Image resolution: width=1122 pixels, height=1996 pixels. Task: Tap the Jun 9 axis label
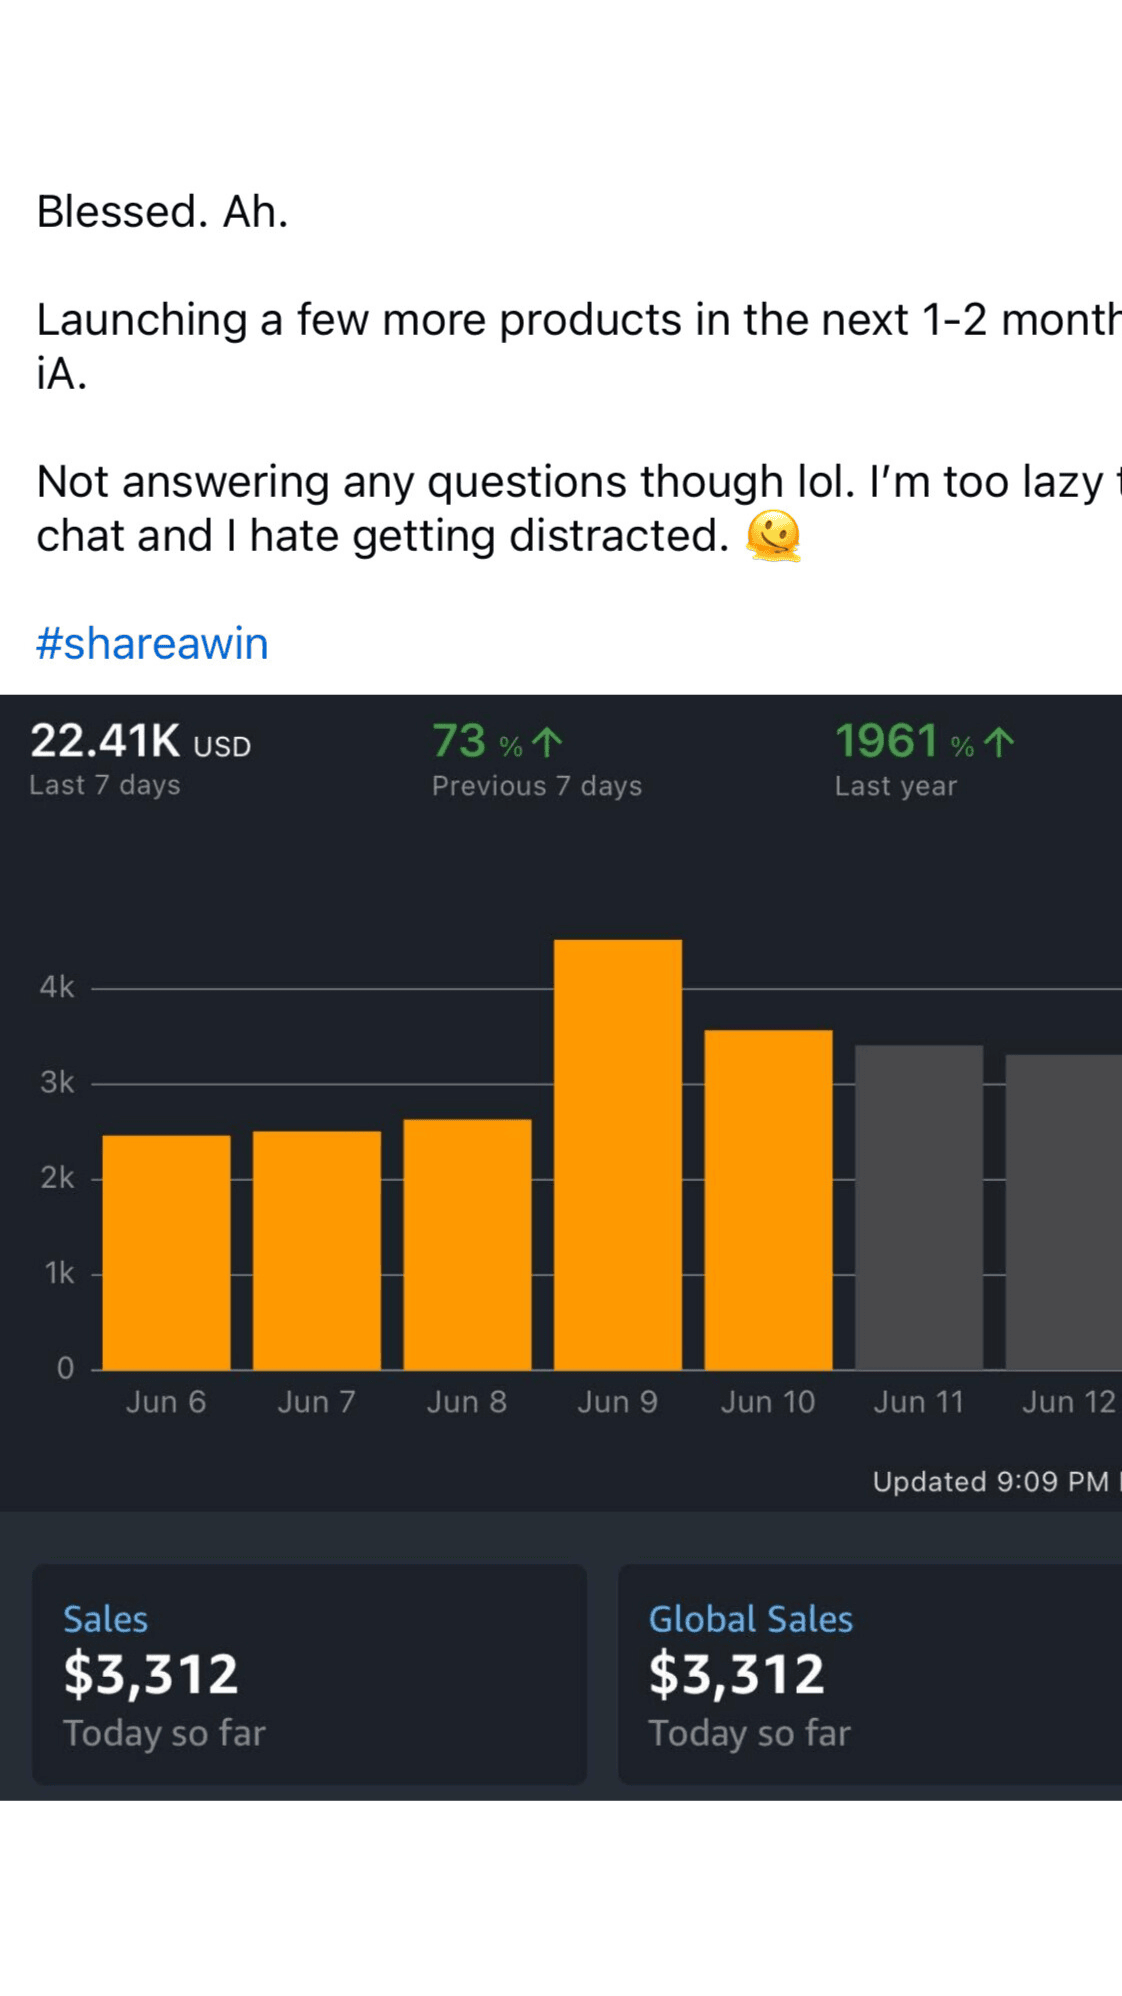[x=617, y=1402]
